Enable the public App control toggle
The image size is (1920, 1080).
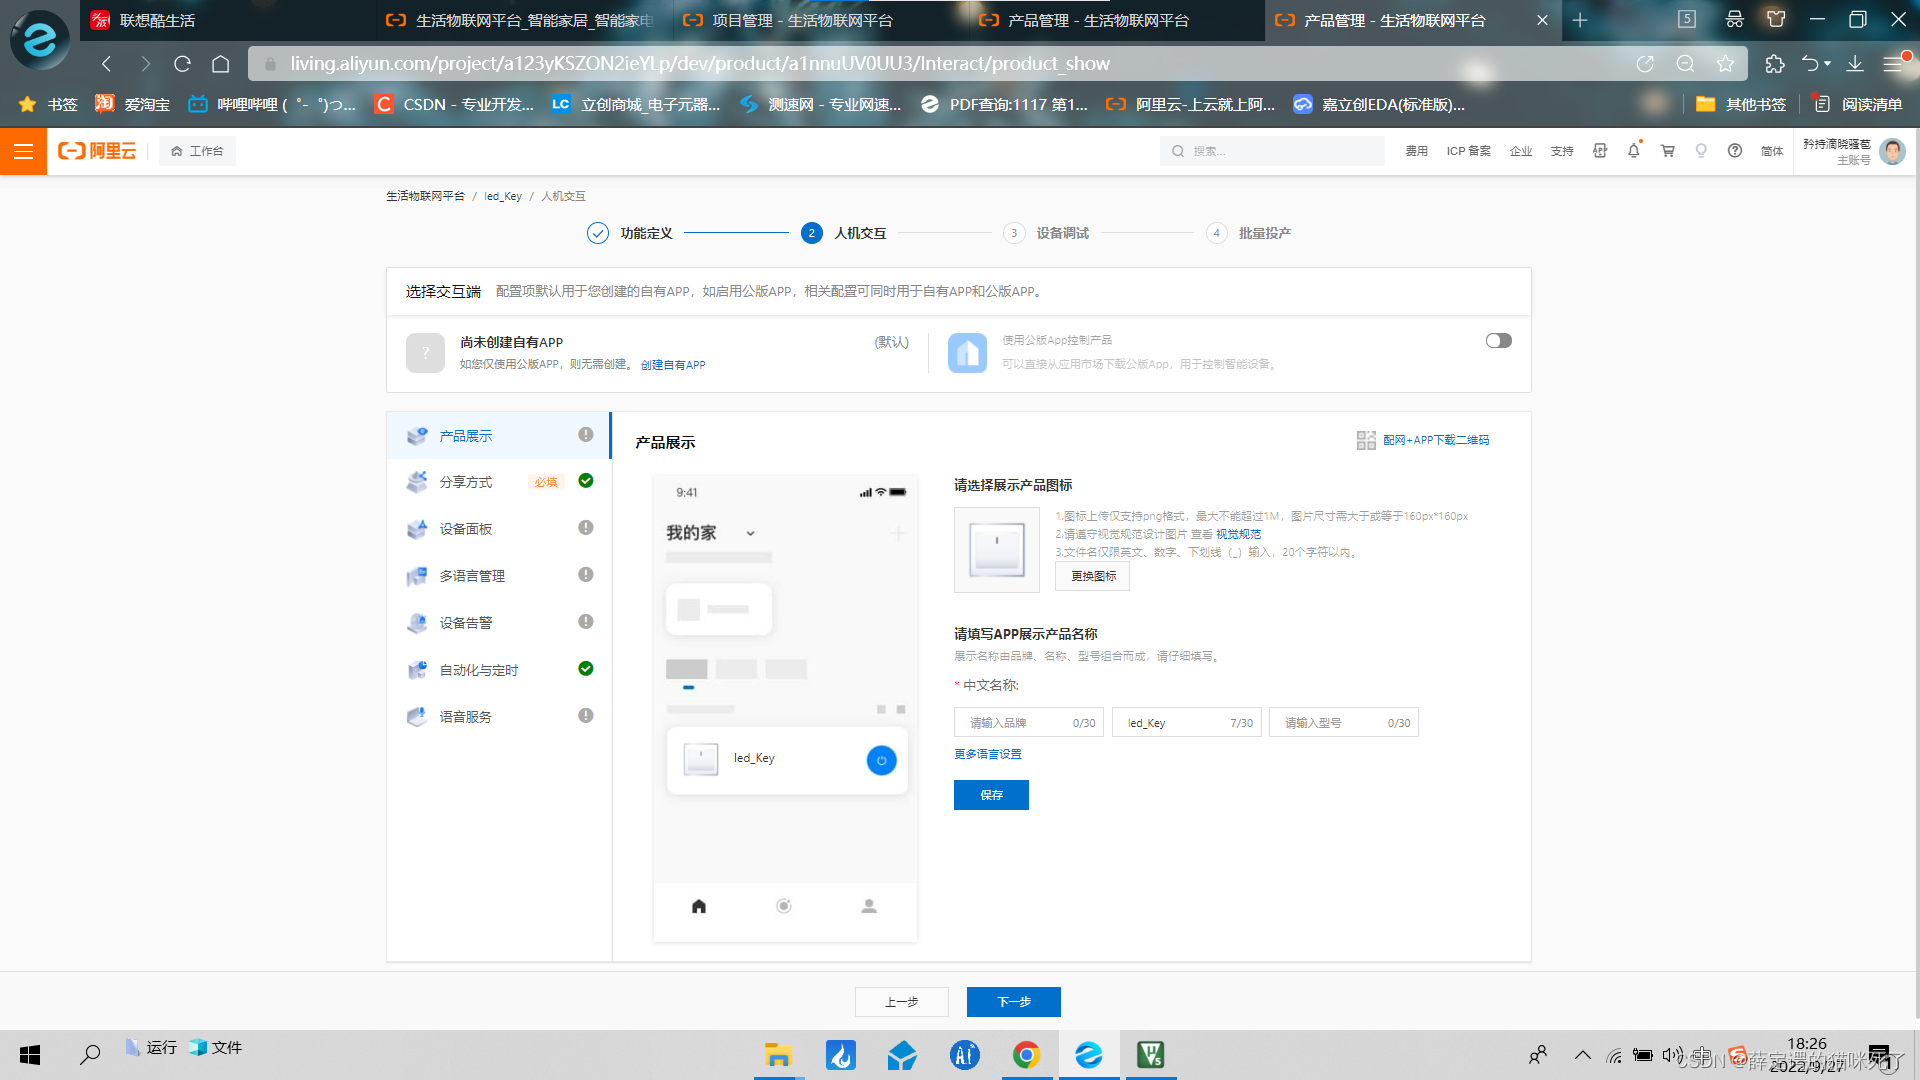[1498, 341]
